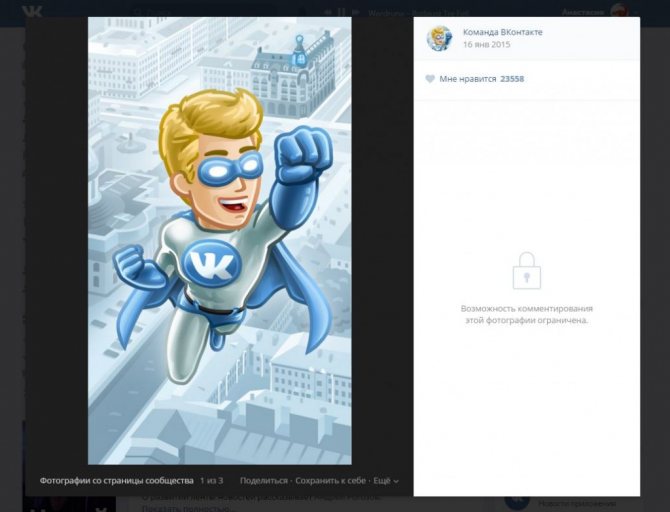Expand the Ещё dropdown menu
Screen dimensions: 670x512
coord(385,481)
